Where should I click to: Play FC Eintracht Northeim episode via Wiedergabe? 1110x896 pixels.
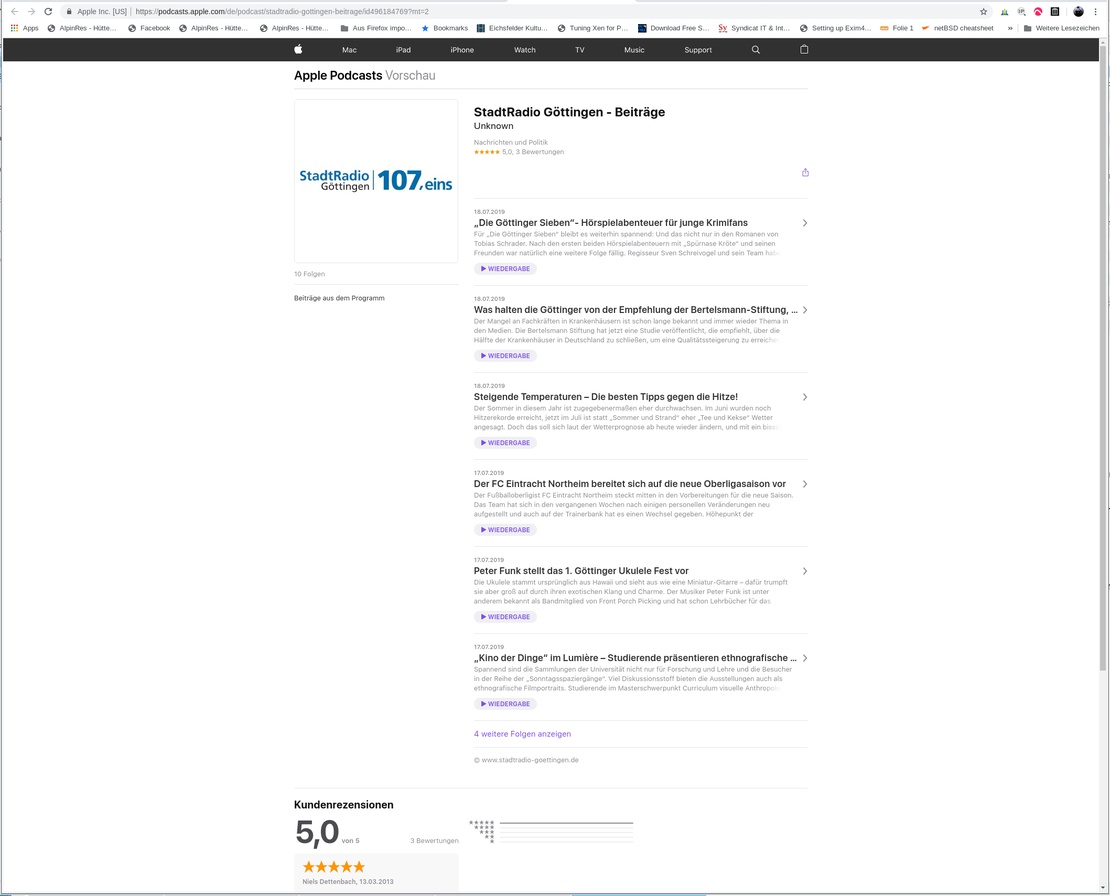[x=505, y=530]
